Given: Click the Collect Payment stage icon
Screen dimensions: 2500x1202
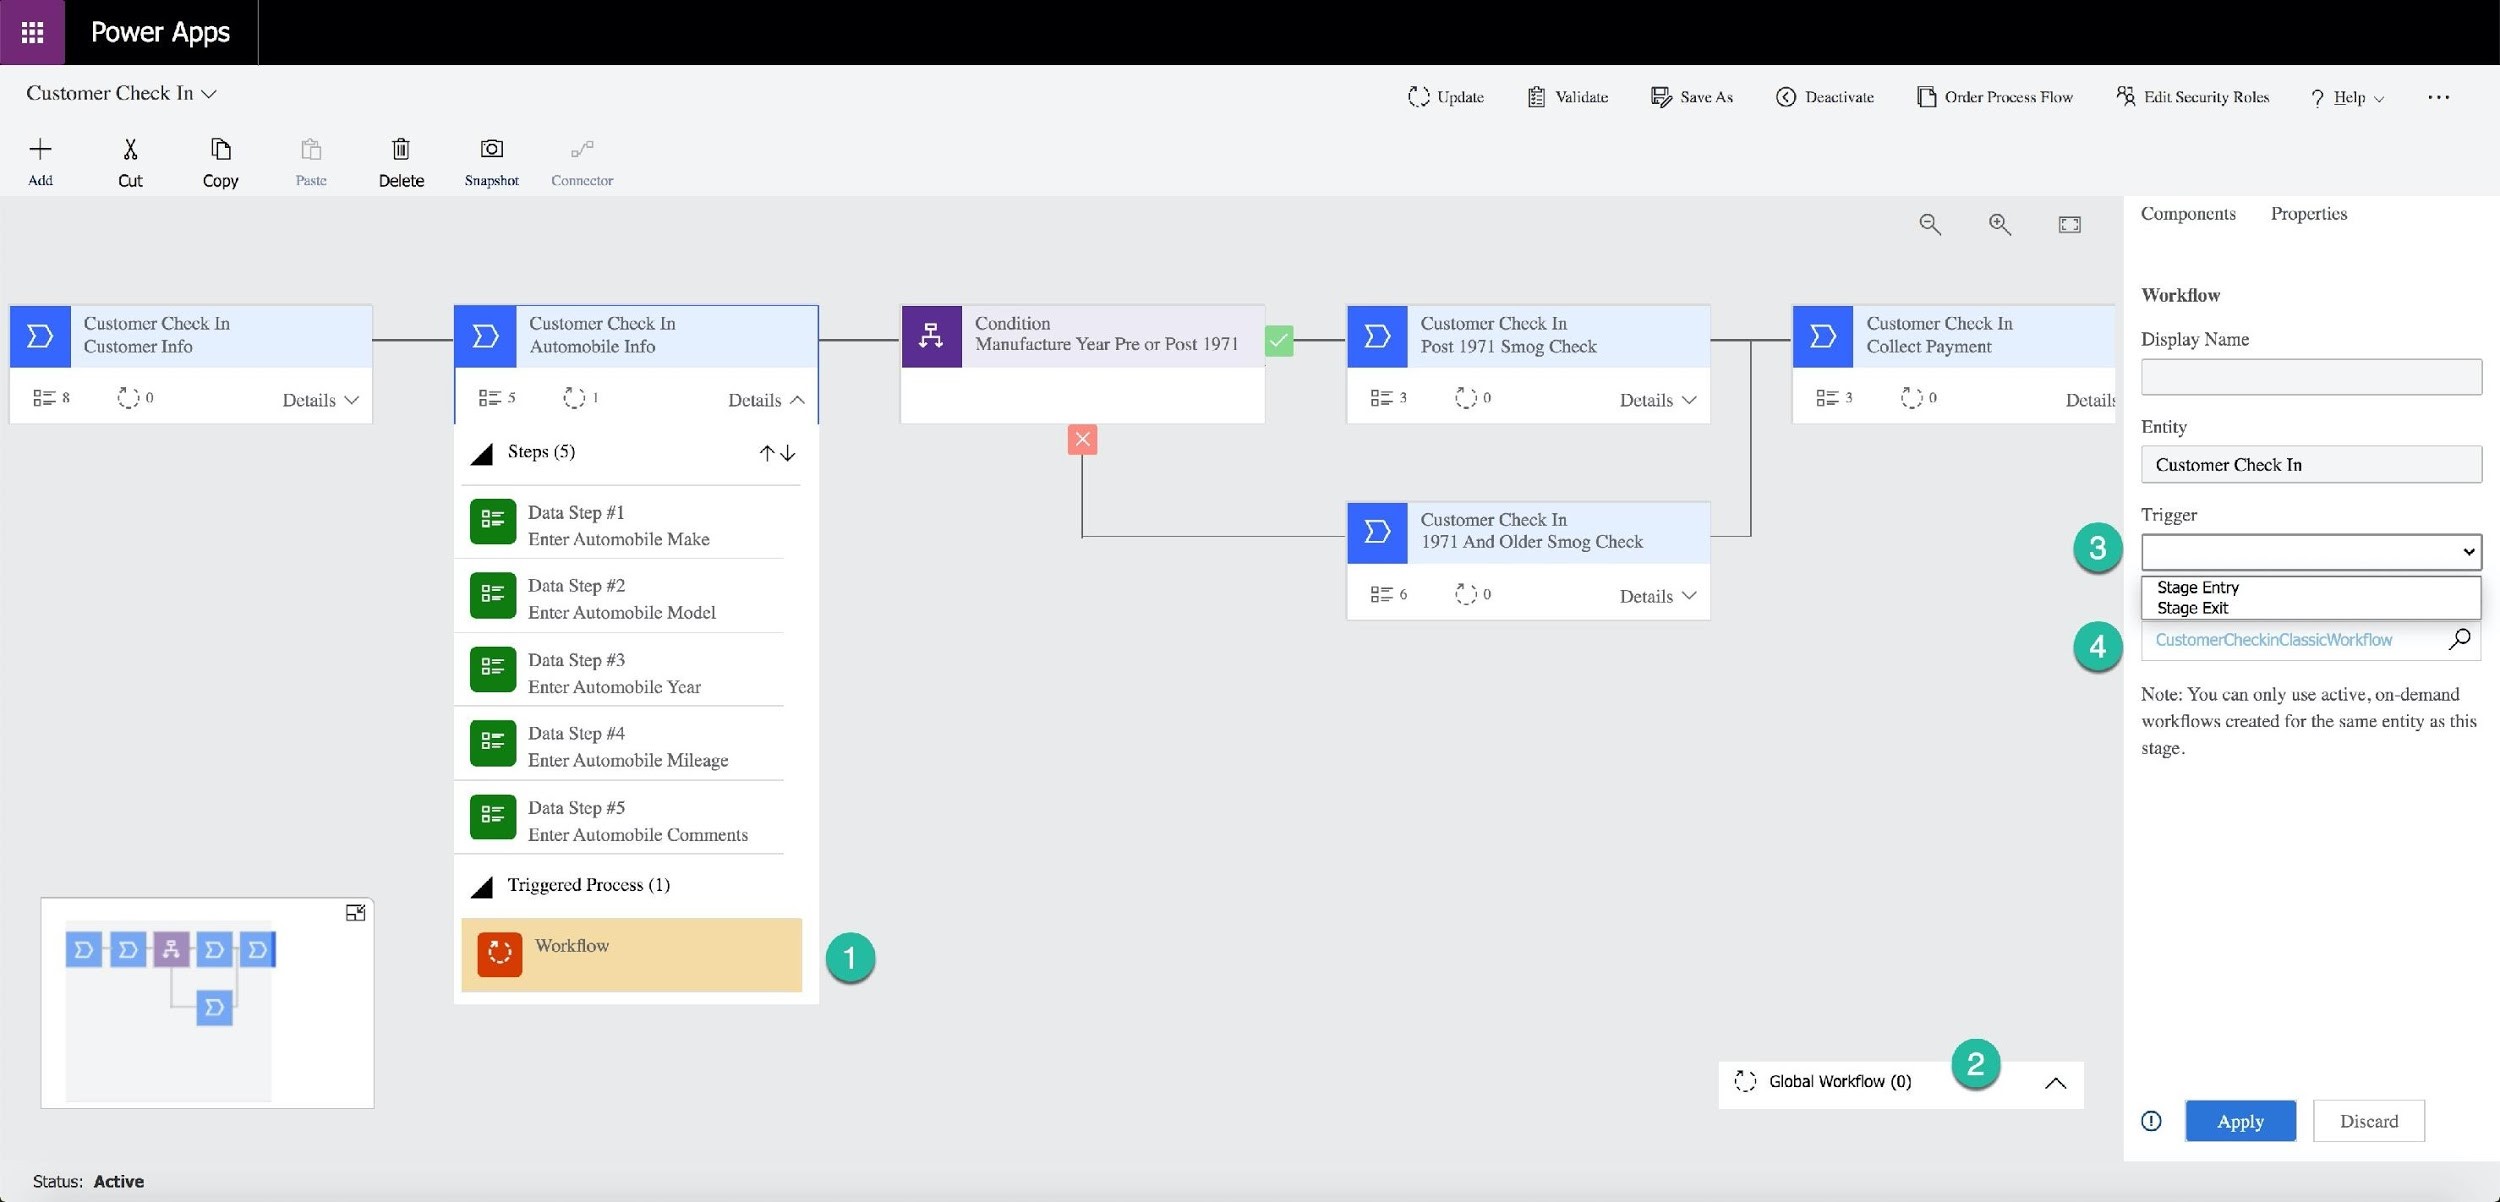Looking at the screenshot, I should click(1823, 336).
